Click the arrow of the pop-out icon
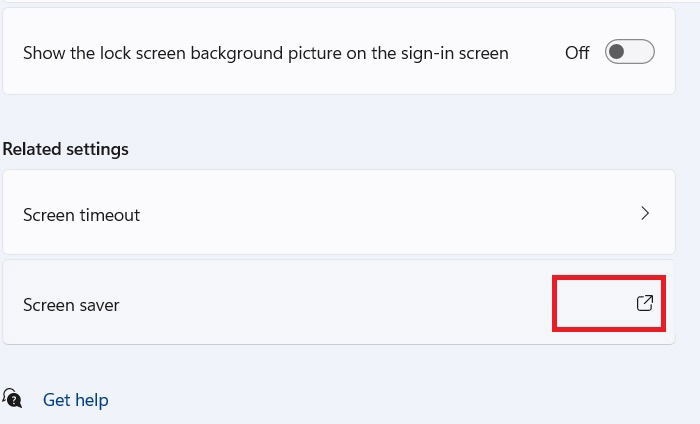The width and height of the screenshot is (700, 424). [648, 300]
